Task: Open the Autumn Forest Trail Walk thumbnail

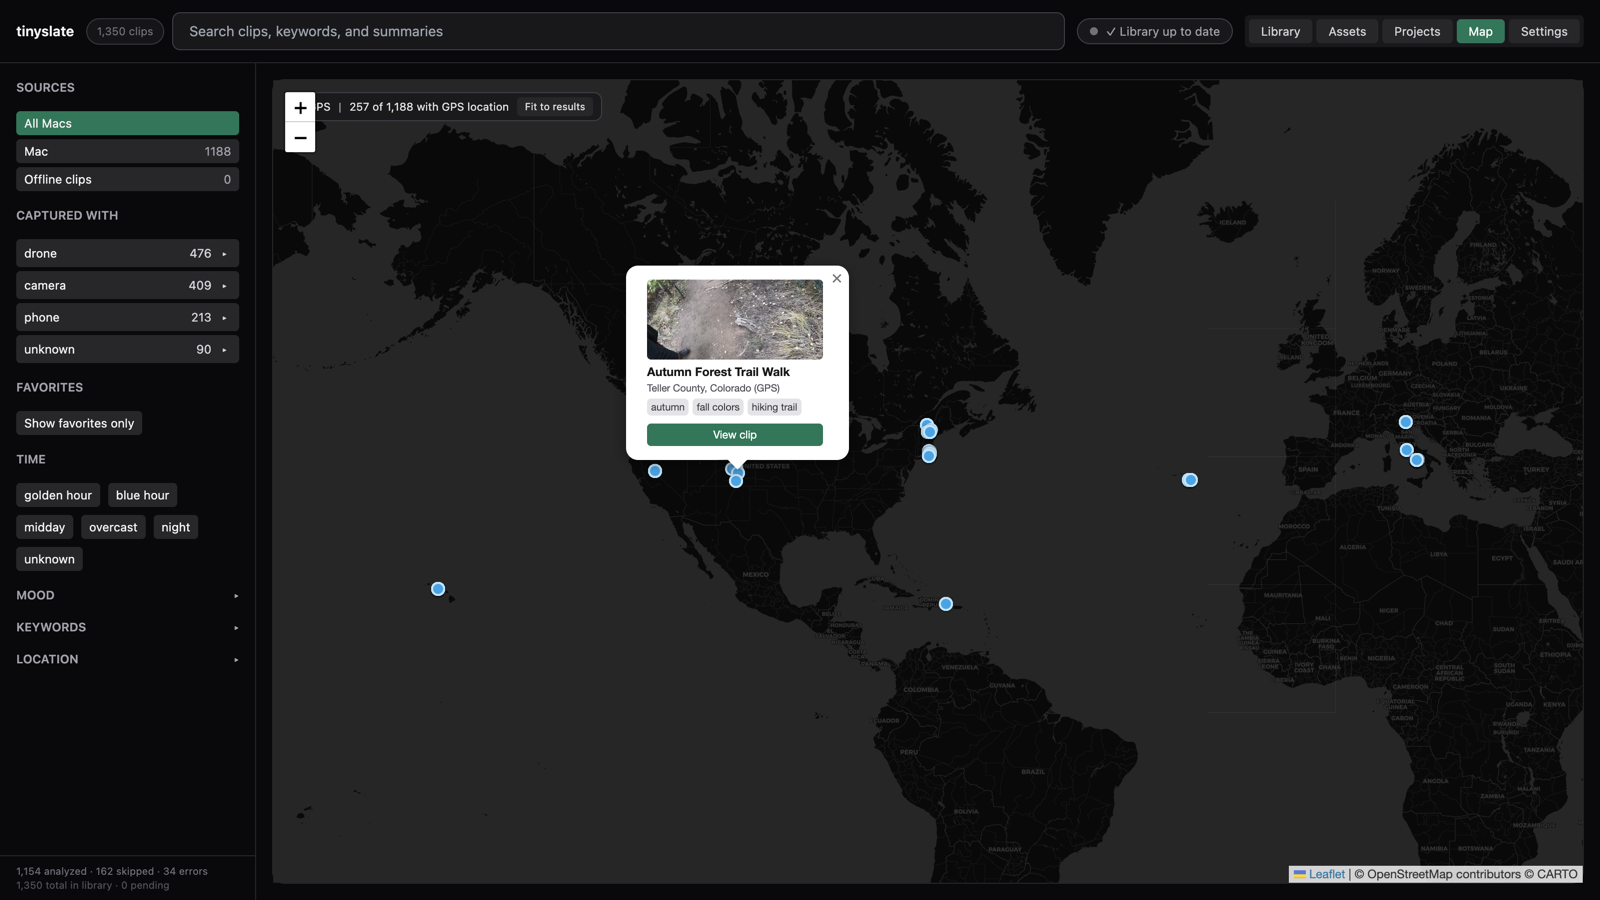Action: pos(735,319)
